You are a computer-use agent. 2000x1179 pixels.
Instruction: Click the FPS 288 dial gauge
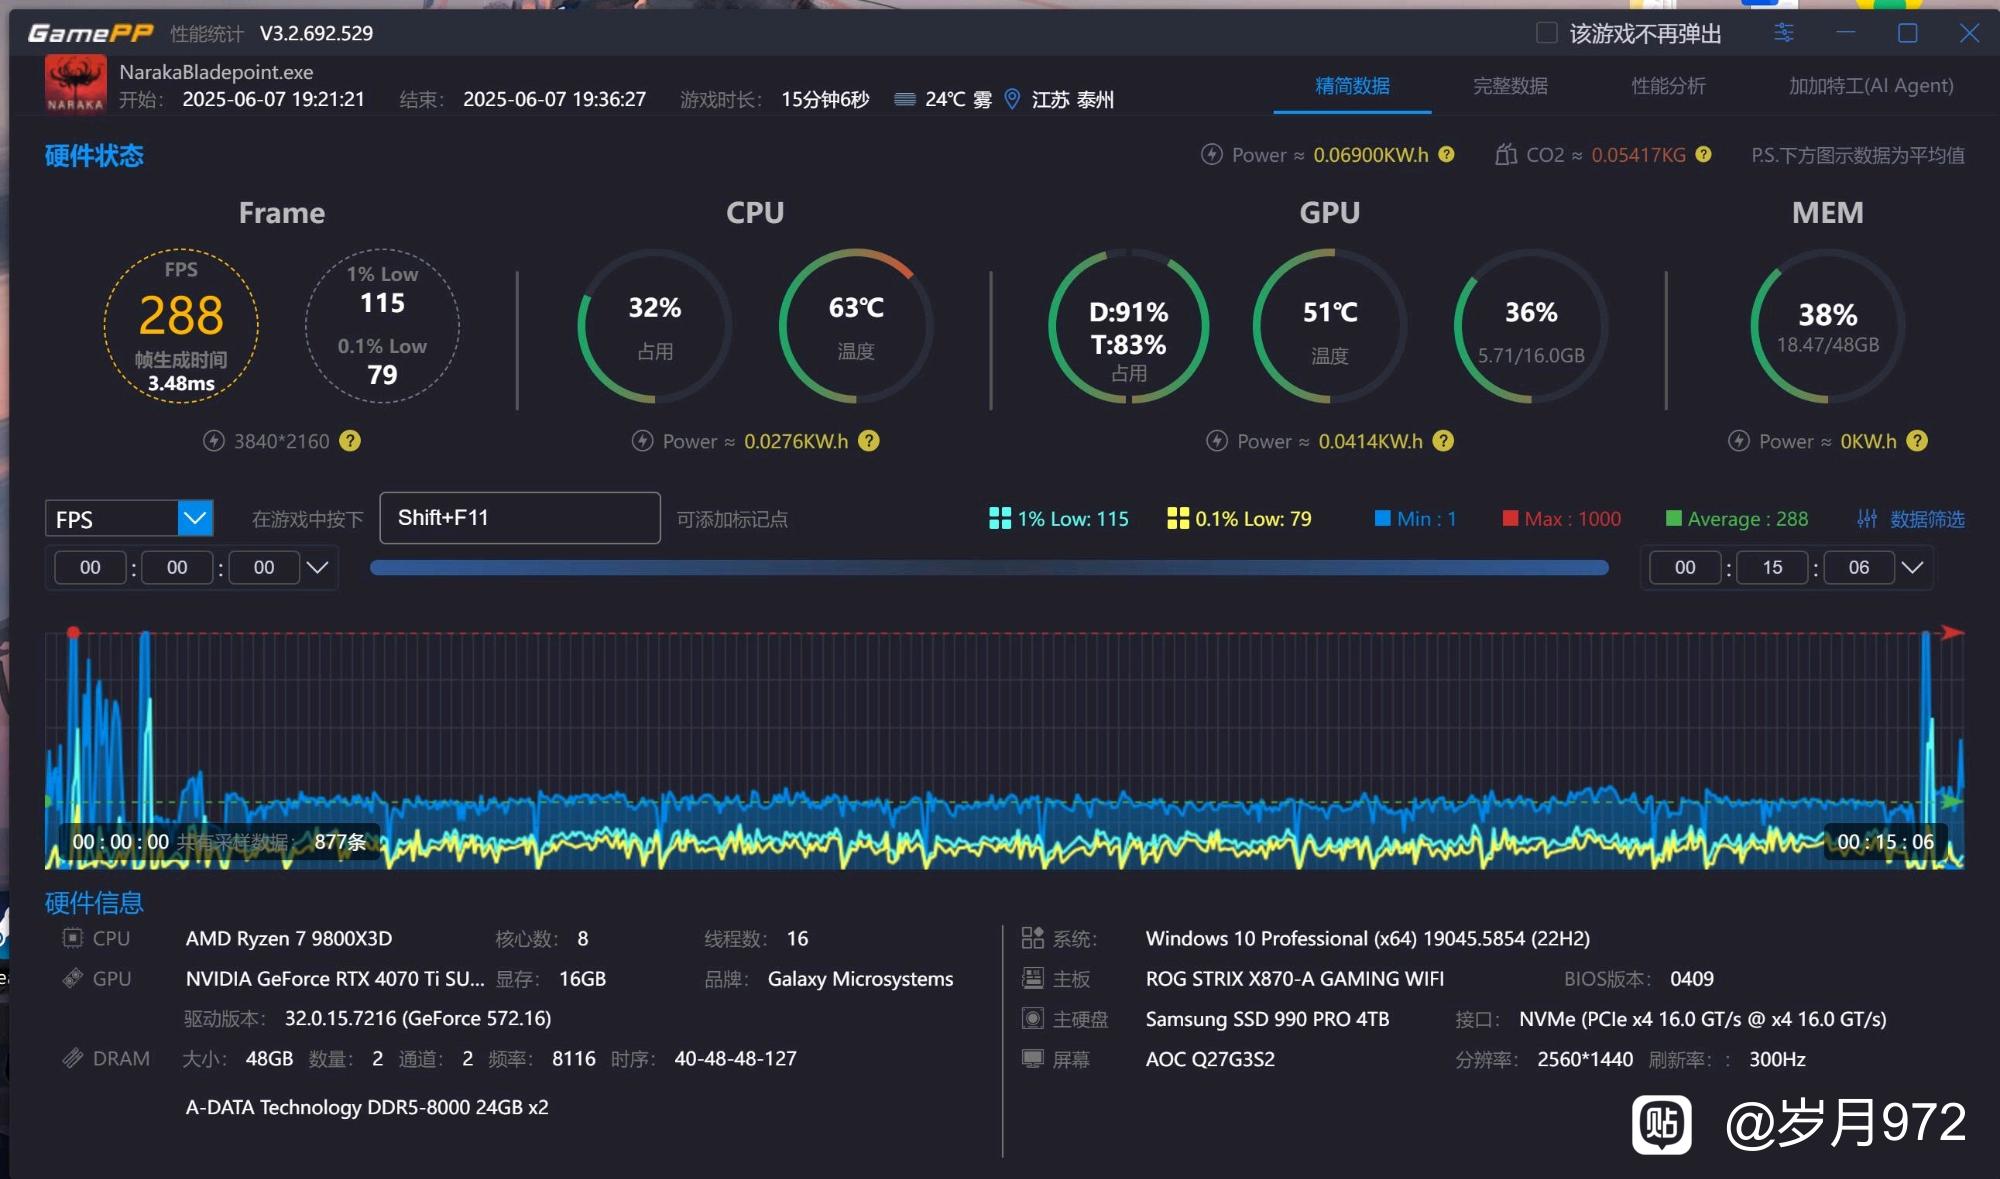(181, 326)
